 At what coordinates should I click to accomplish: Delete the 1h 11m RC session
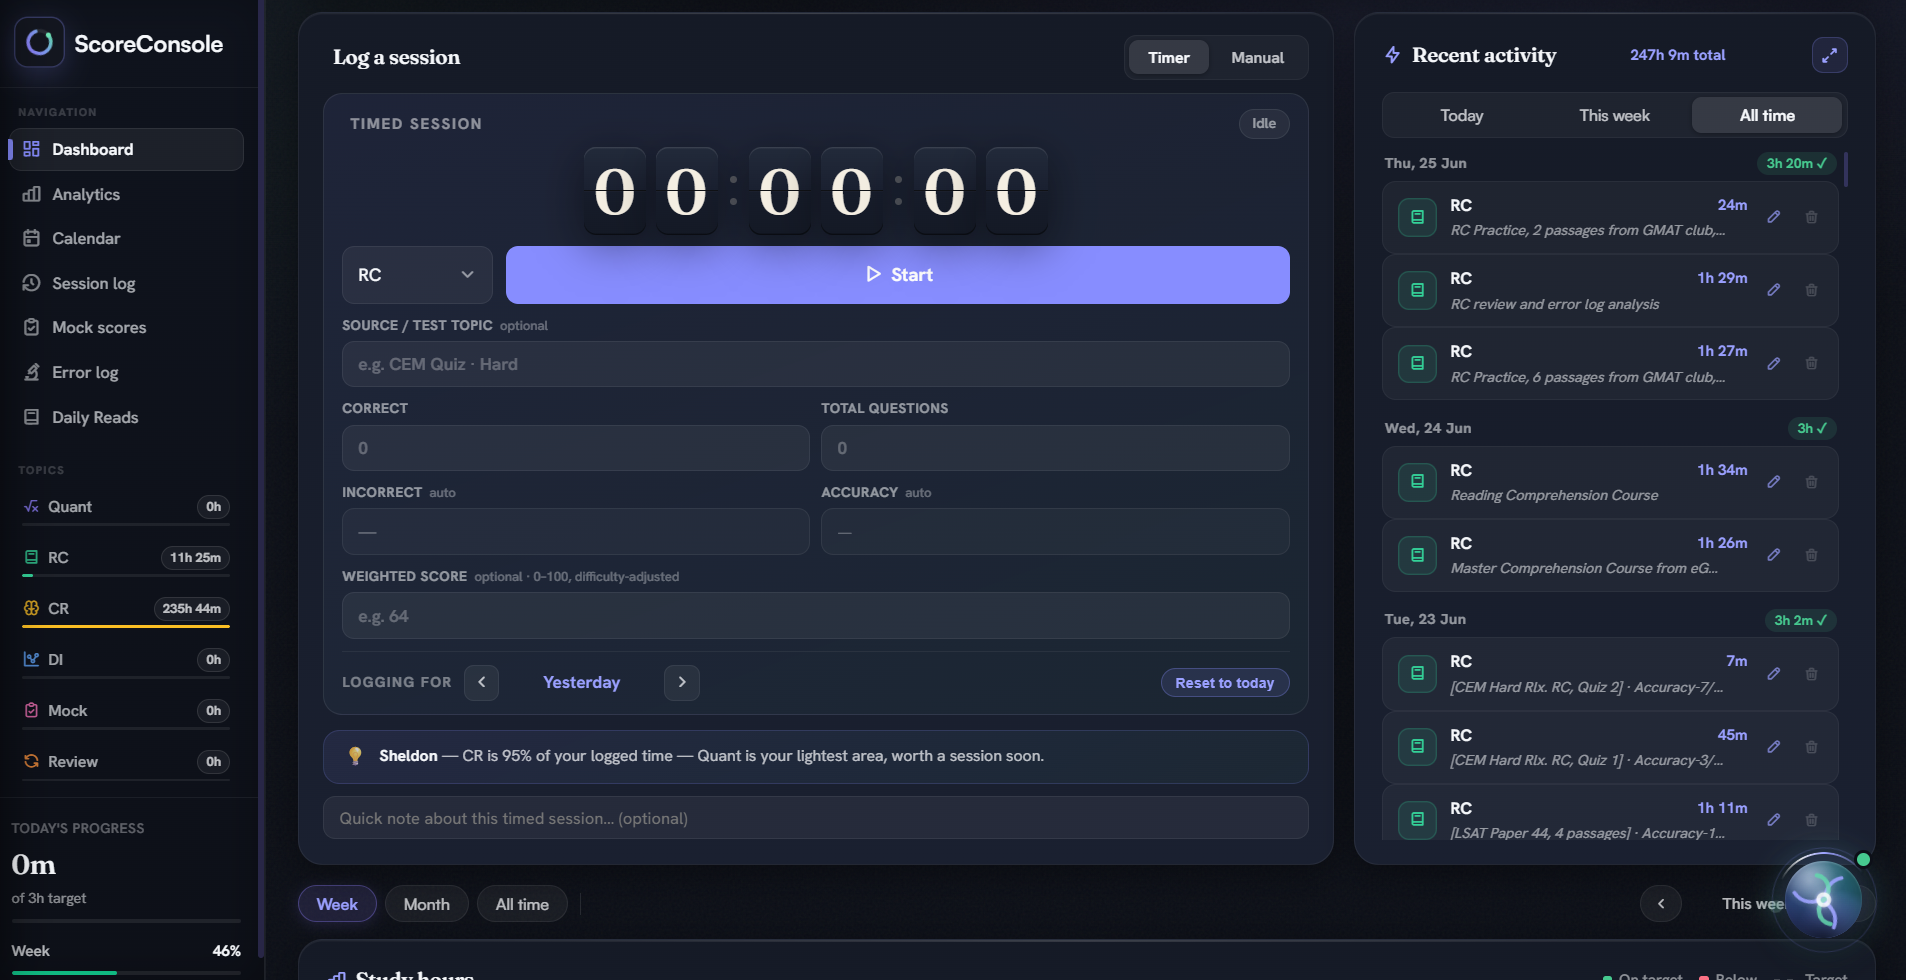1811,820
